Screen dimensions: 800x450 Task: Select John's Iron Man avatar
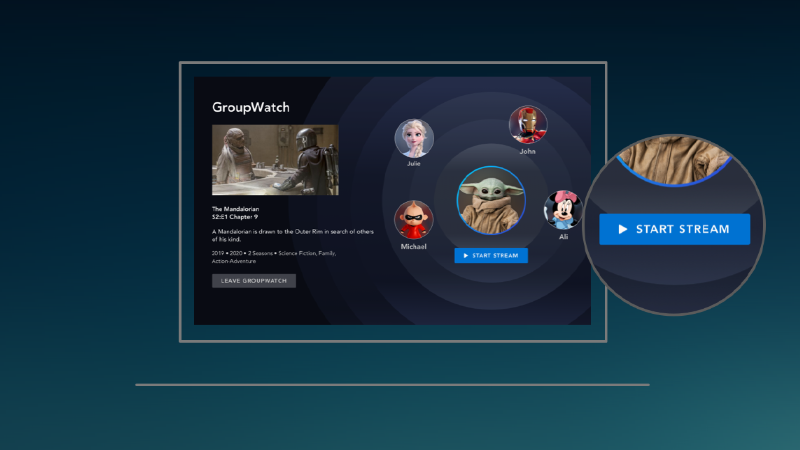point(528,124)
